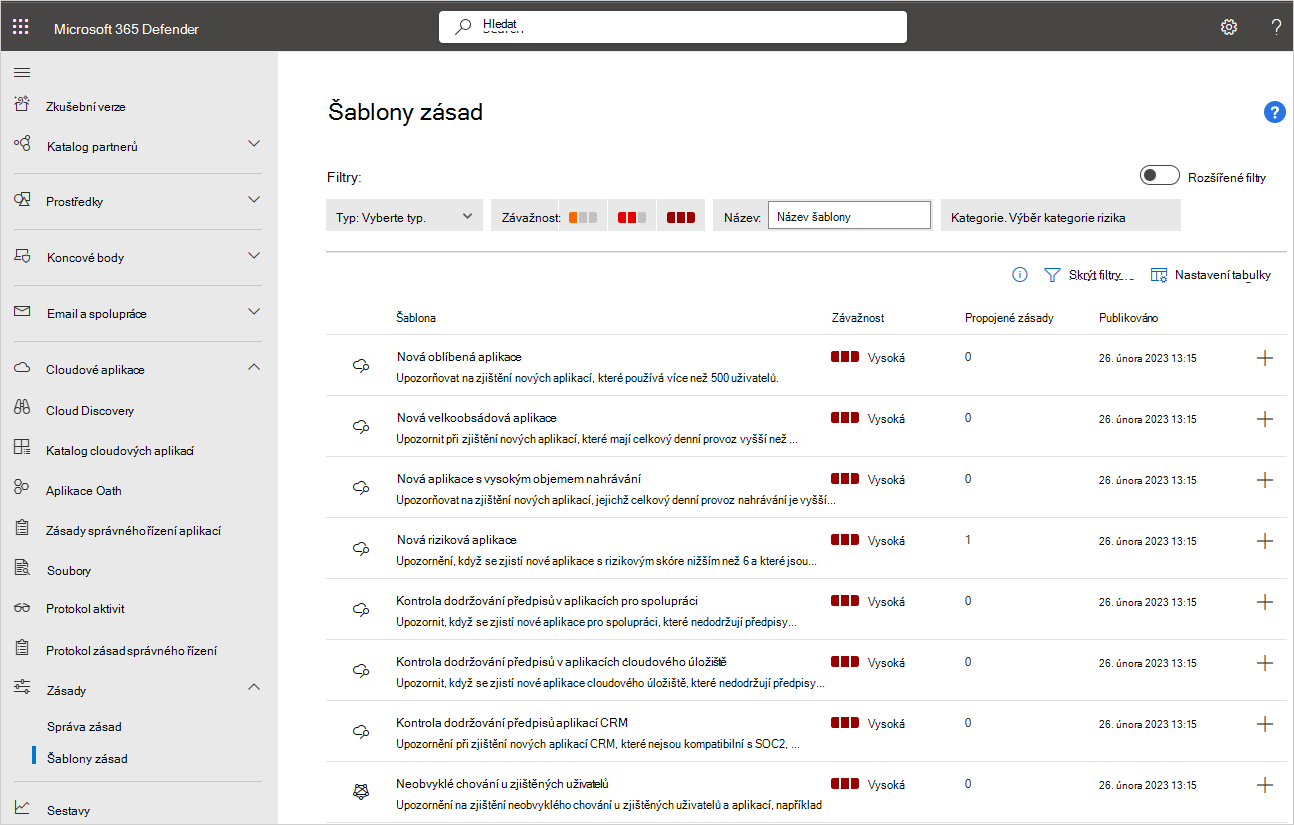Open Cloud Discovery page
The image size is (1294, 825).
click(x=90, y=410)
